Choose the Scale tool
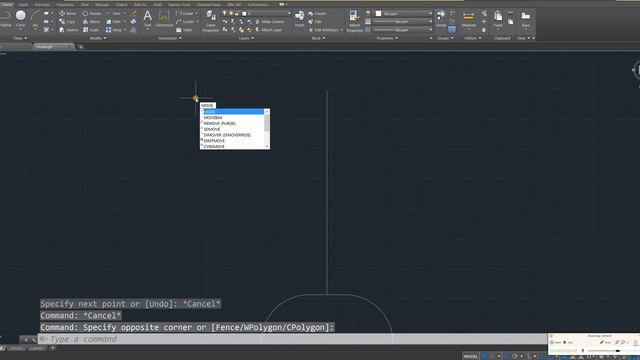 pyautogui.click(x=91, y=30)
